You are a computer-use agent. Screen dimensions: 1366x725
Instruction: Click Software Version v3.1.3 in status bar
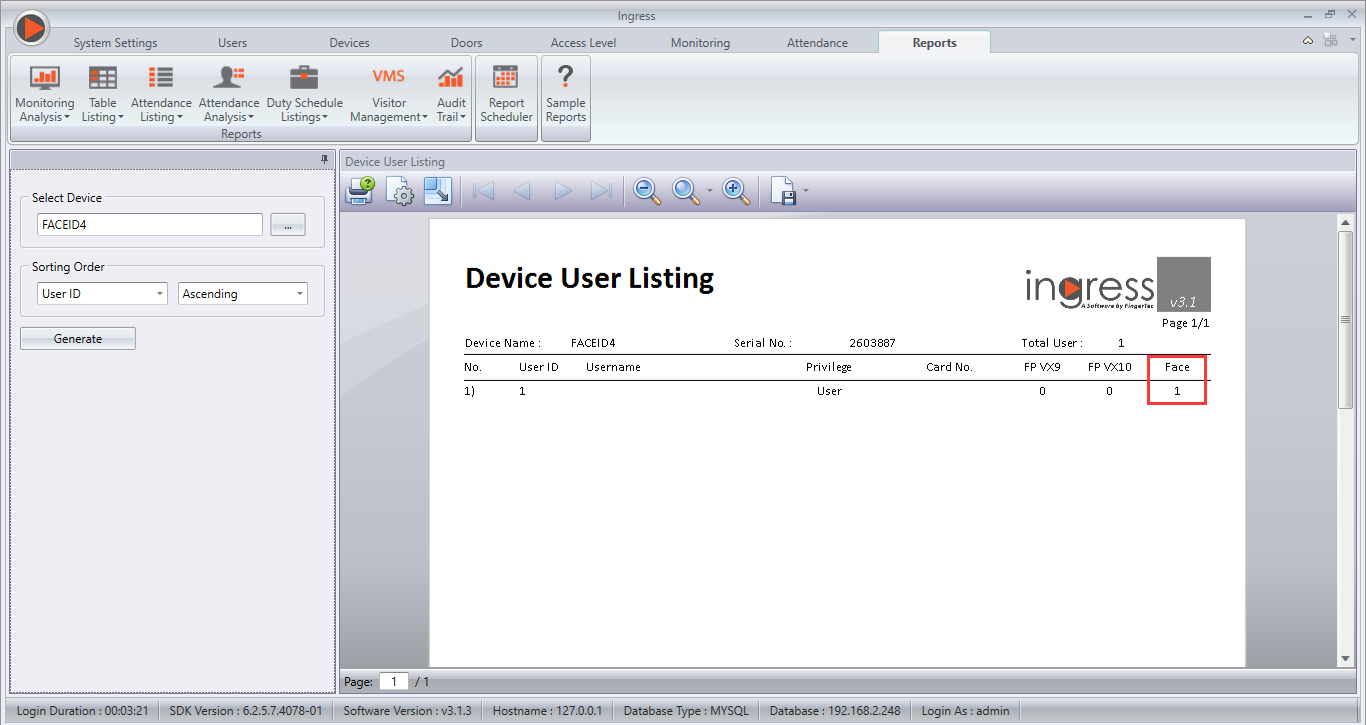coord(407,711)
